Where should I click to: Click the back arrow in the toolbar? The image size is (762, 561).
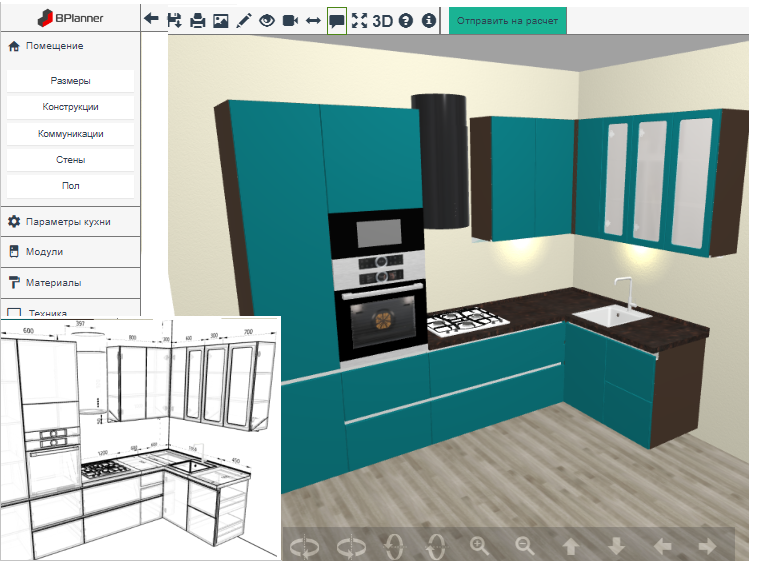(151, 20)
